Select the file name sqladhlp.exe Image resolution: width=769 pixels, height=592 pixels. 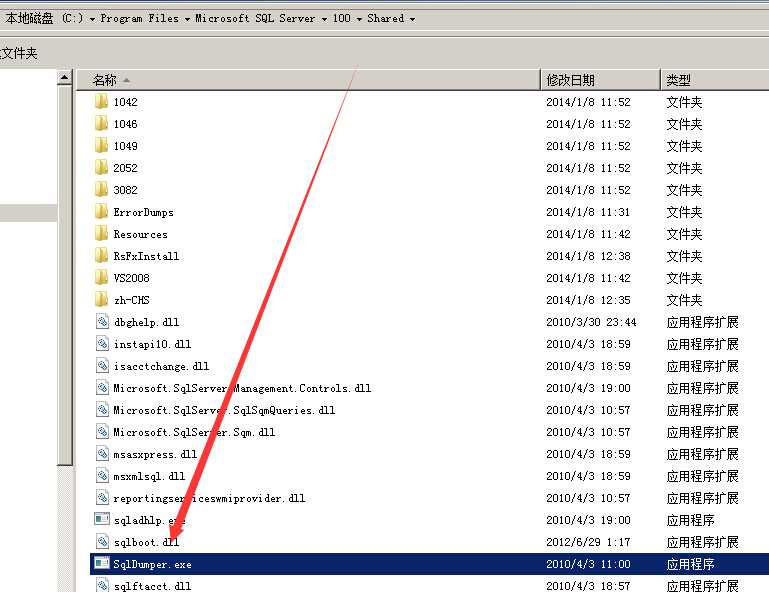coord(149,520)
